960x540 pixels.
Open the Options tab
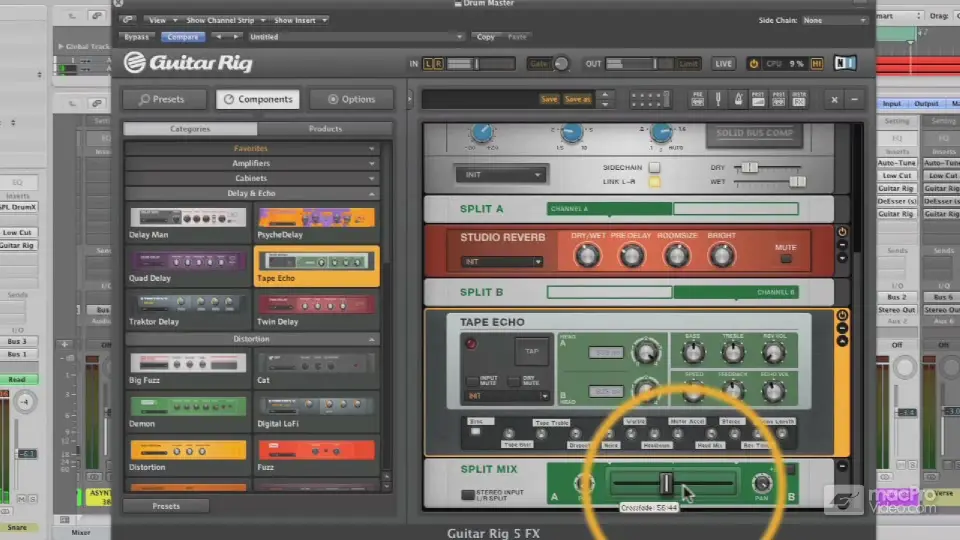(351, 99)
